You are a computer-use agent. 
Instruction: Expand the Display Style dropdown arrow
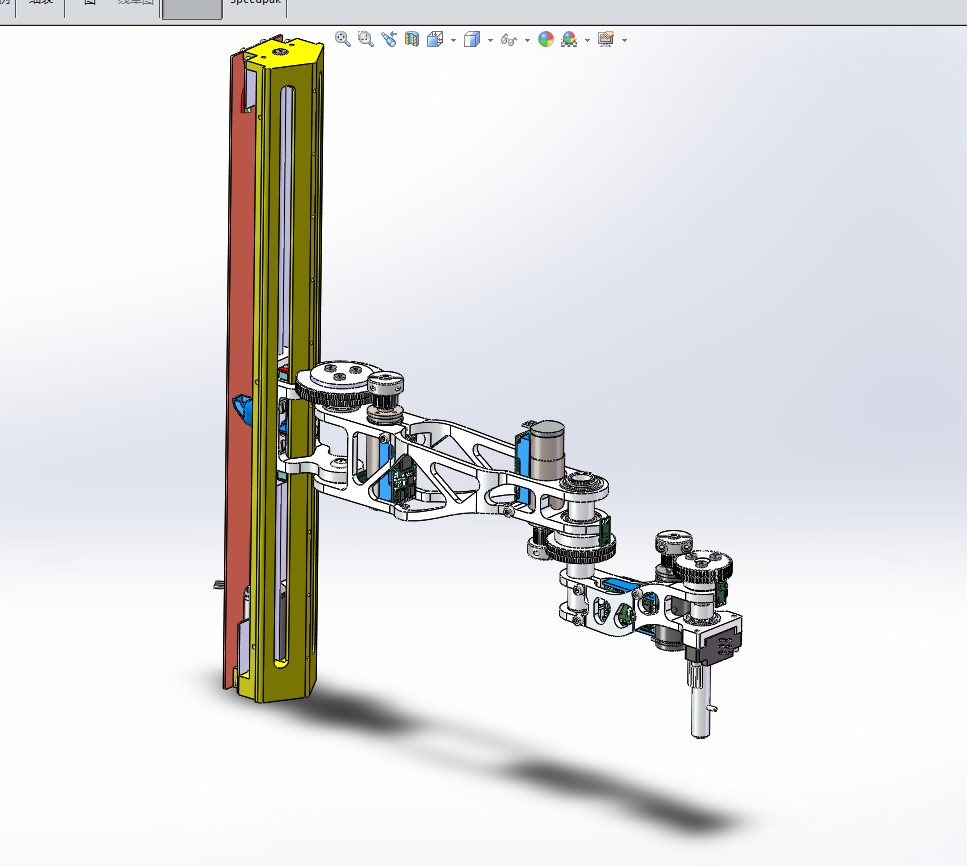pos(490,41)
